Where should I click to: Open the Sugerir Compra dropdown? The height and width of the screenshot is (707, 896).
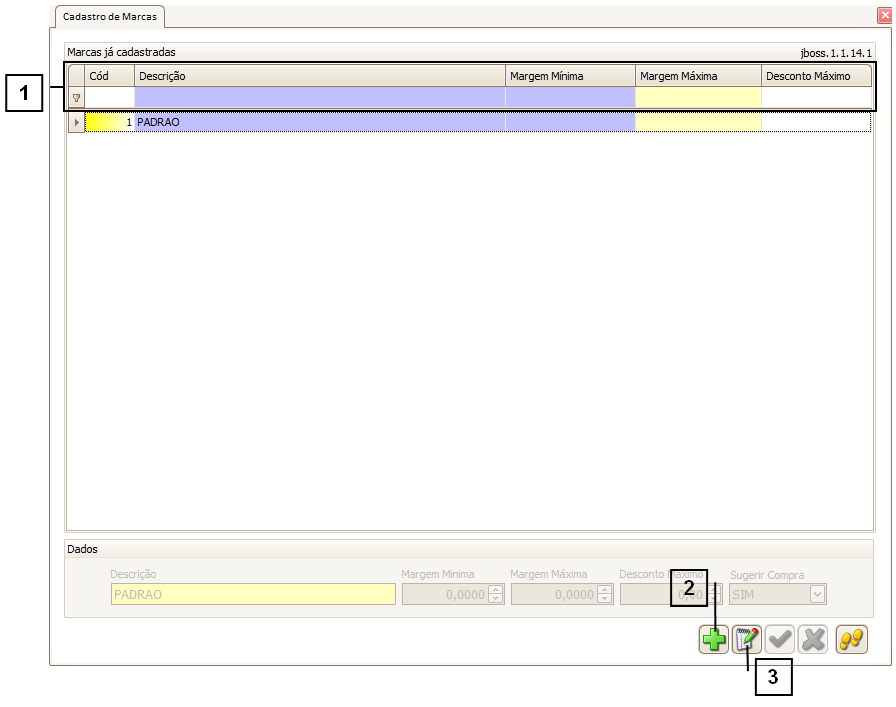(817, 594)
